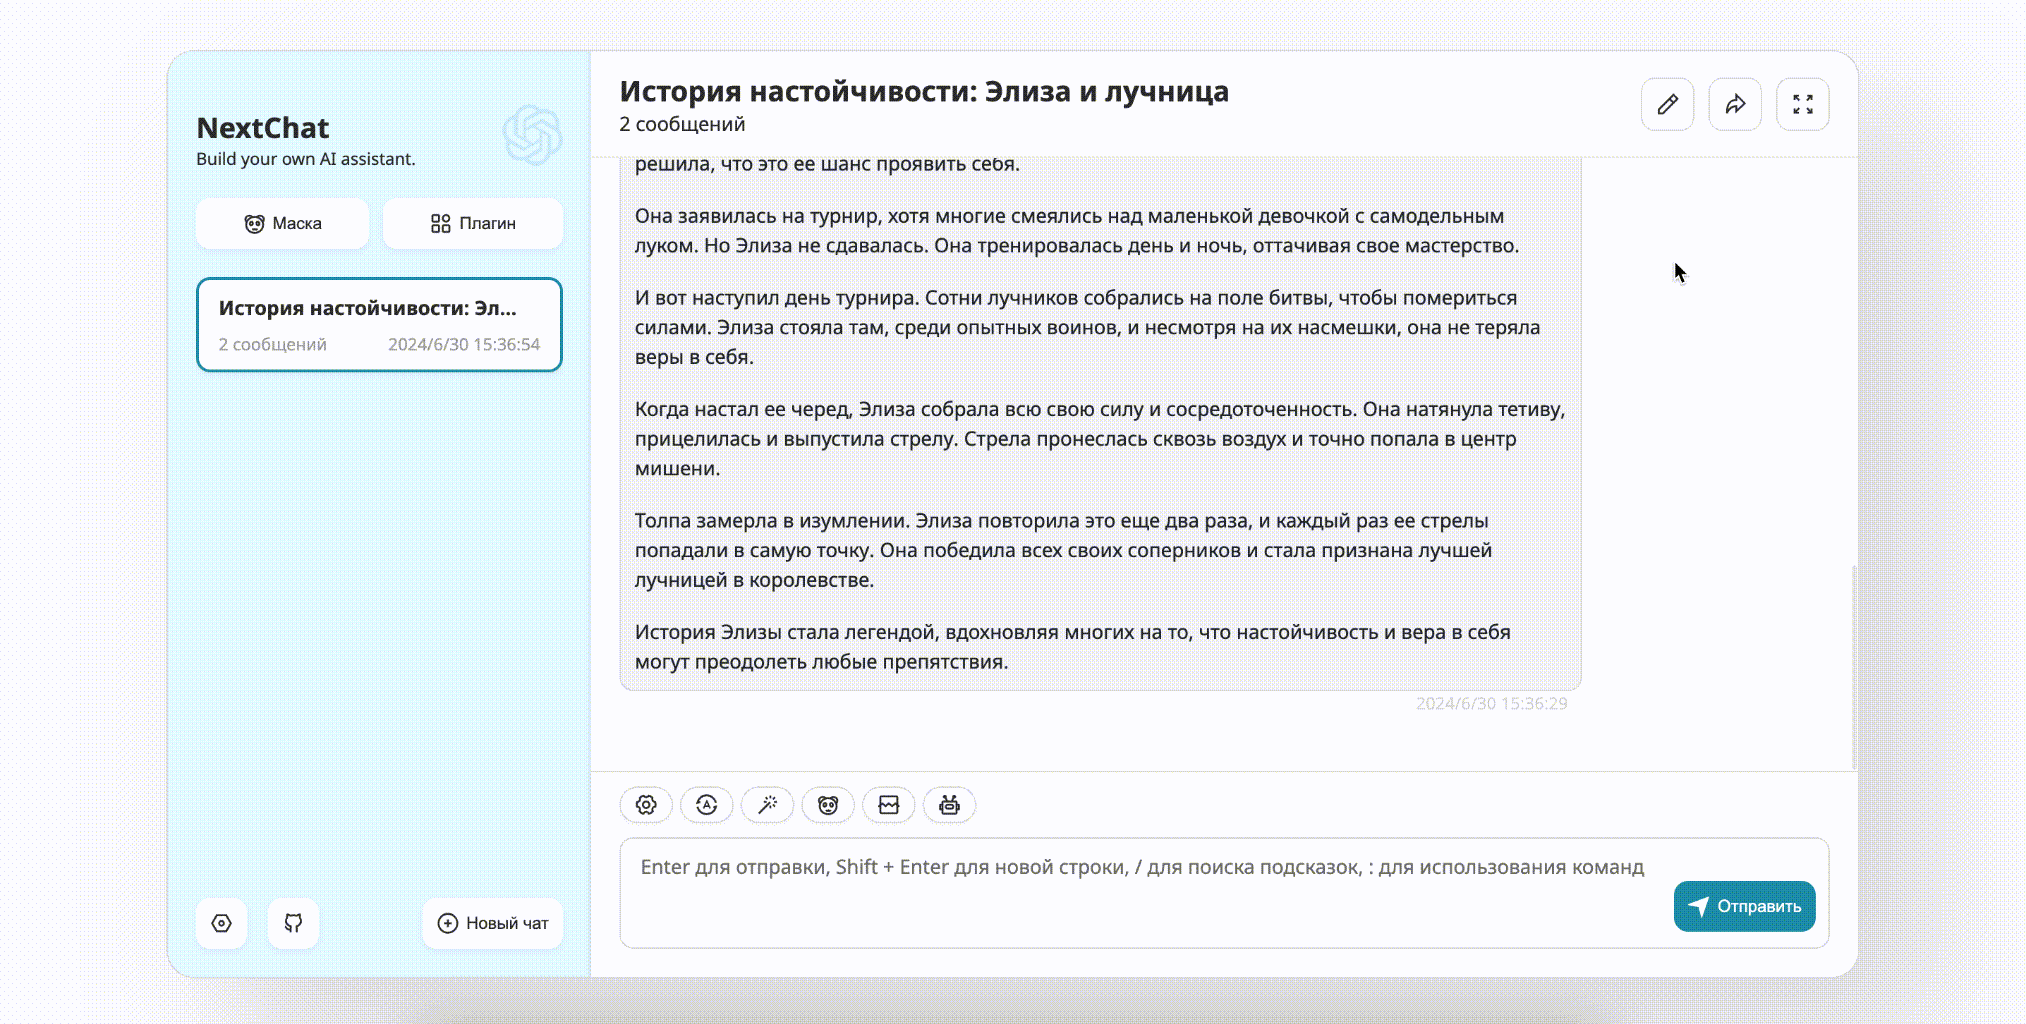Viewport: 2026px width, 1024px height.
Task: Click the chat area vertical scrollbar
Action: click(x=1854, y=667)
